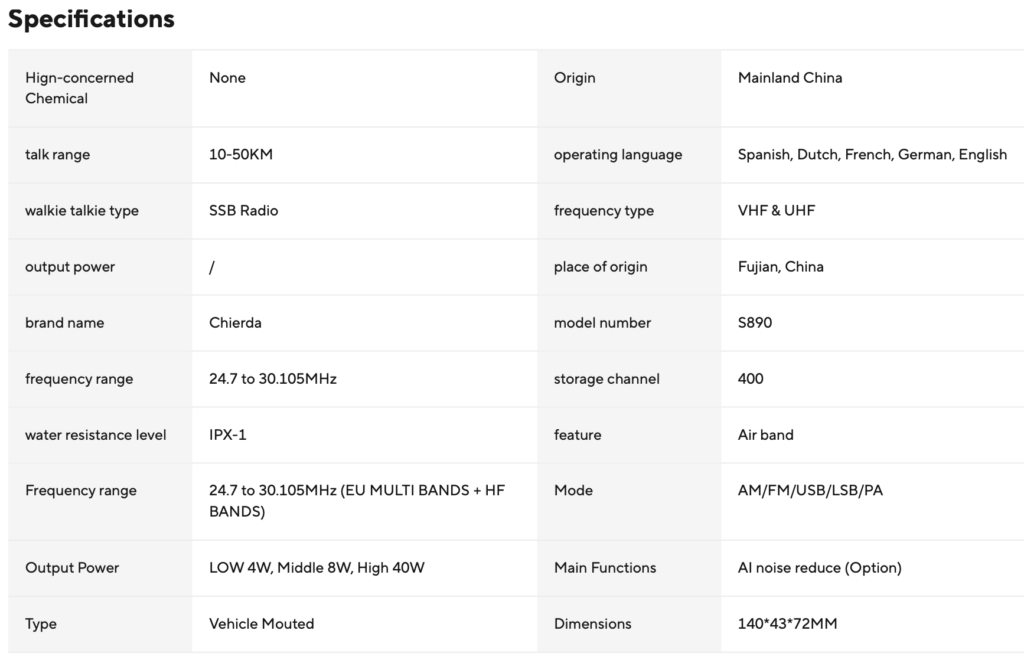
Task: Click the 'talk range' label cell
Action: point(100,155)
